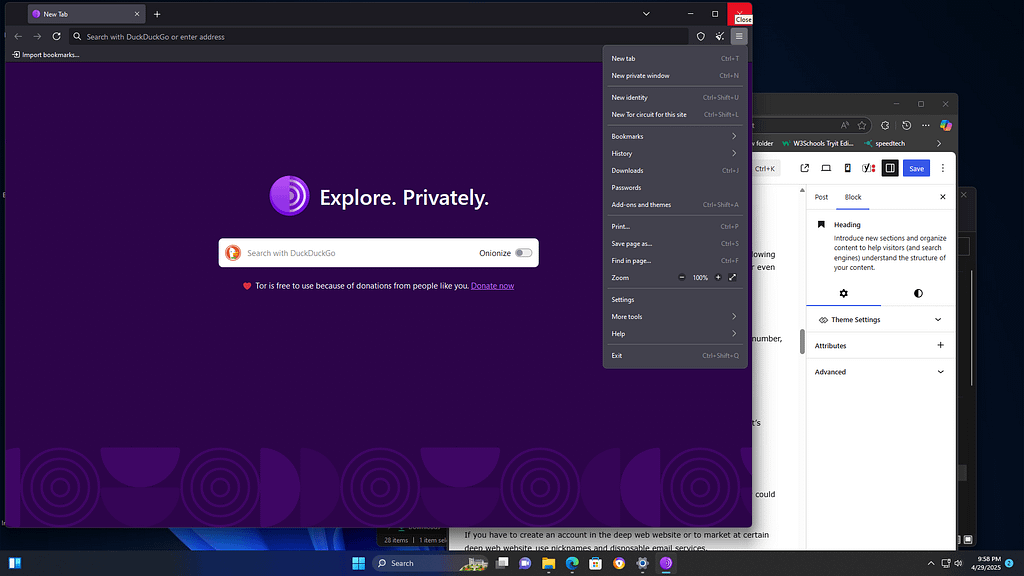Image resolution: width=1024 pixels, height=576 pixels.
Task: Expand the Advanced panel
Action: click(880, 372)
